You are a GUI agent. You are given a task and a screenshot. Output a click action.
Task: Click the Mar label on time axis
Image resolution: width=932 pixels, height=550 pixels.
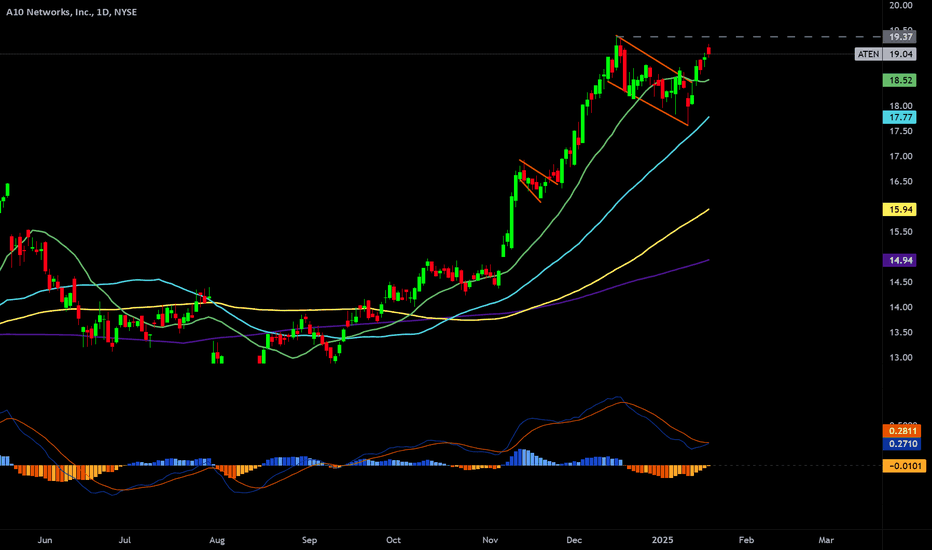click(x=826, y=540)
